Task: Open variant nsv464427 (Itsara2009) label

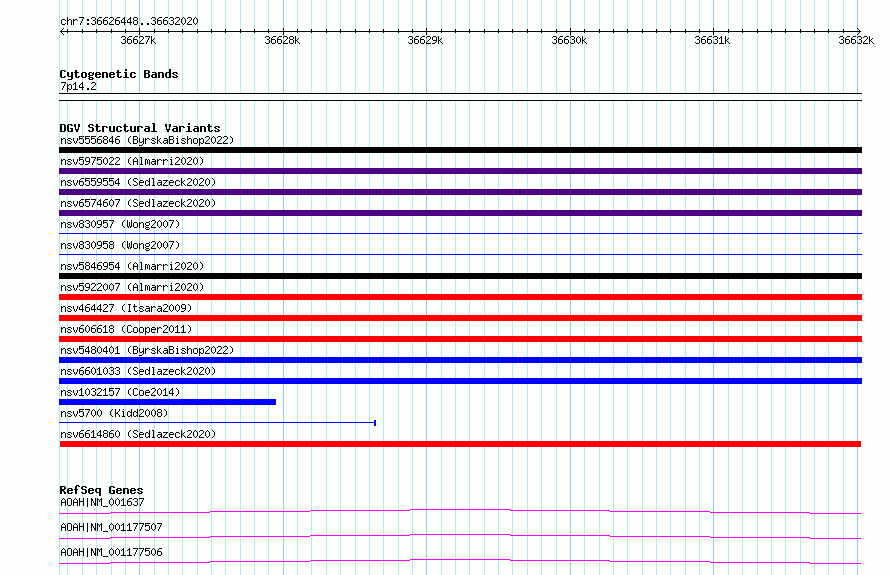Action: [x=126, y=308]
